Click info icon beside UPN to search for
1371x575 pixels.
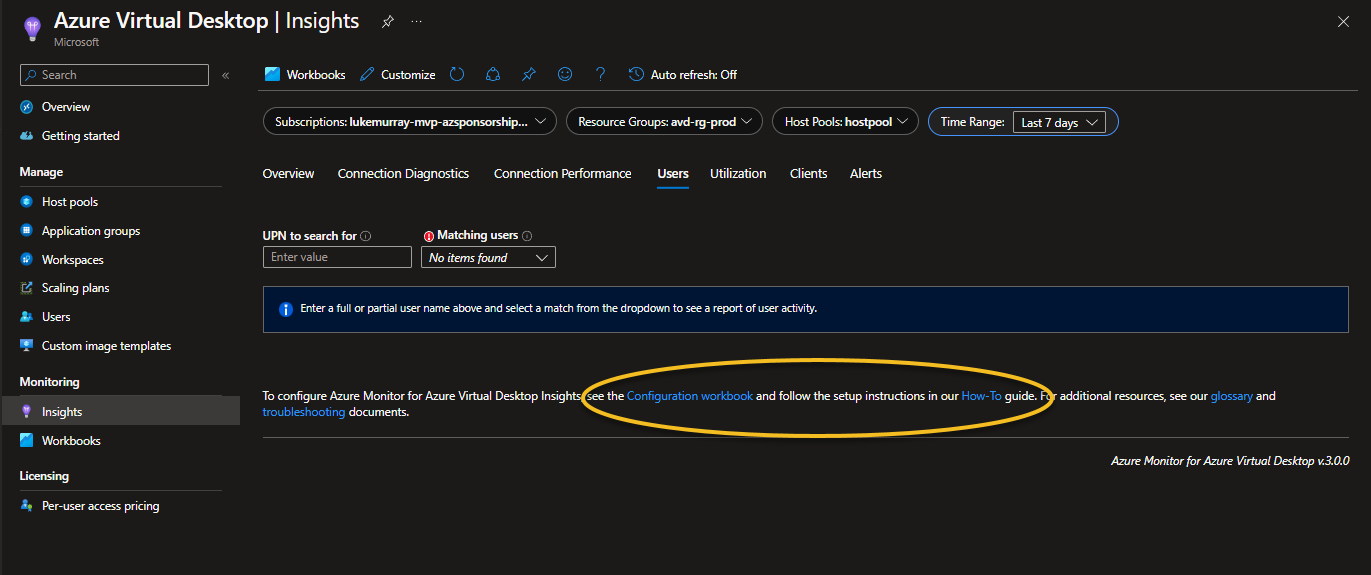366,236
